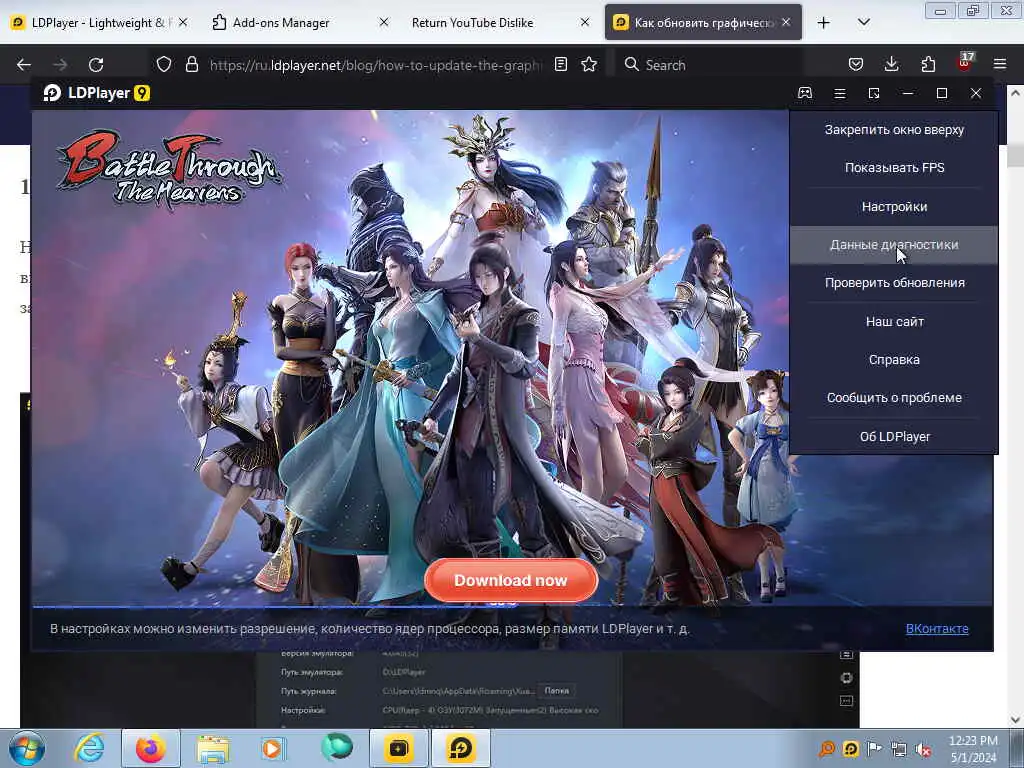
Task: Open the Firefox downloads icon
Action: [x=891, y=64]
